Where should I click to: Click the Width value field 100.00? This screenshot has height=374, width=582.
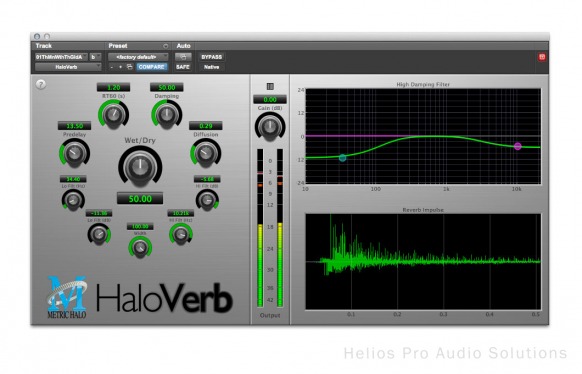pos(140,226)
